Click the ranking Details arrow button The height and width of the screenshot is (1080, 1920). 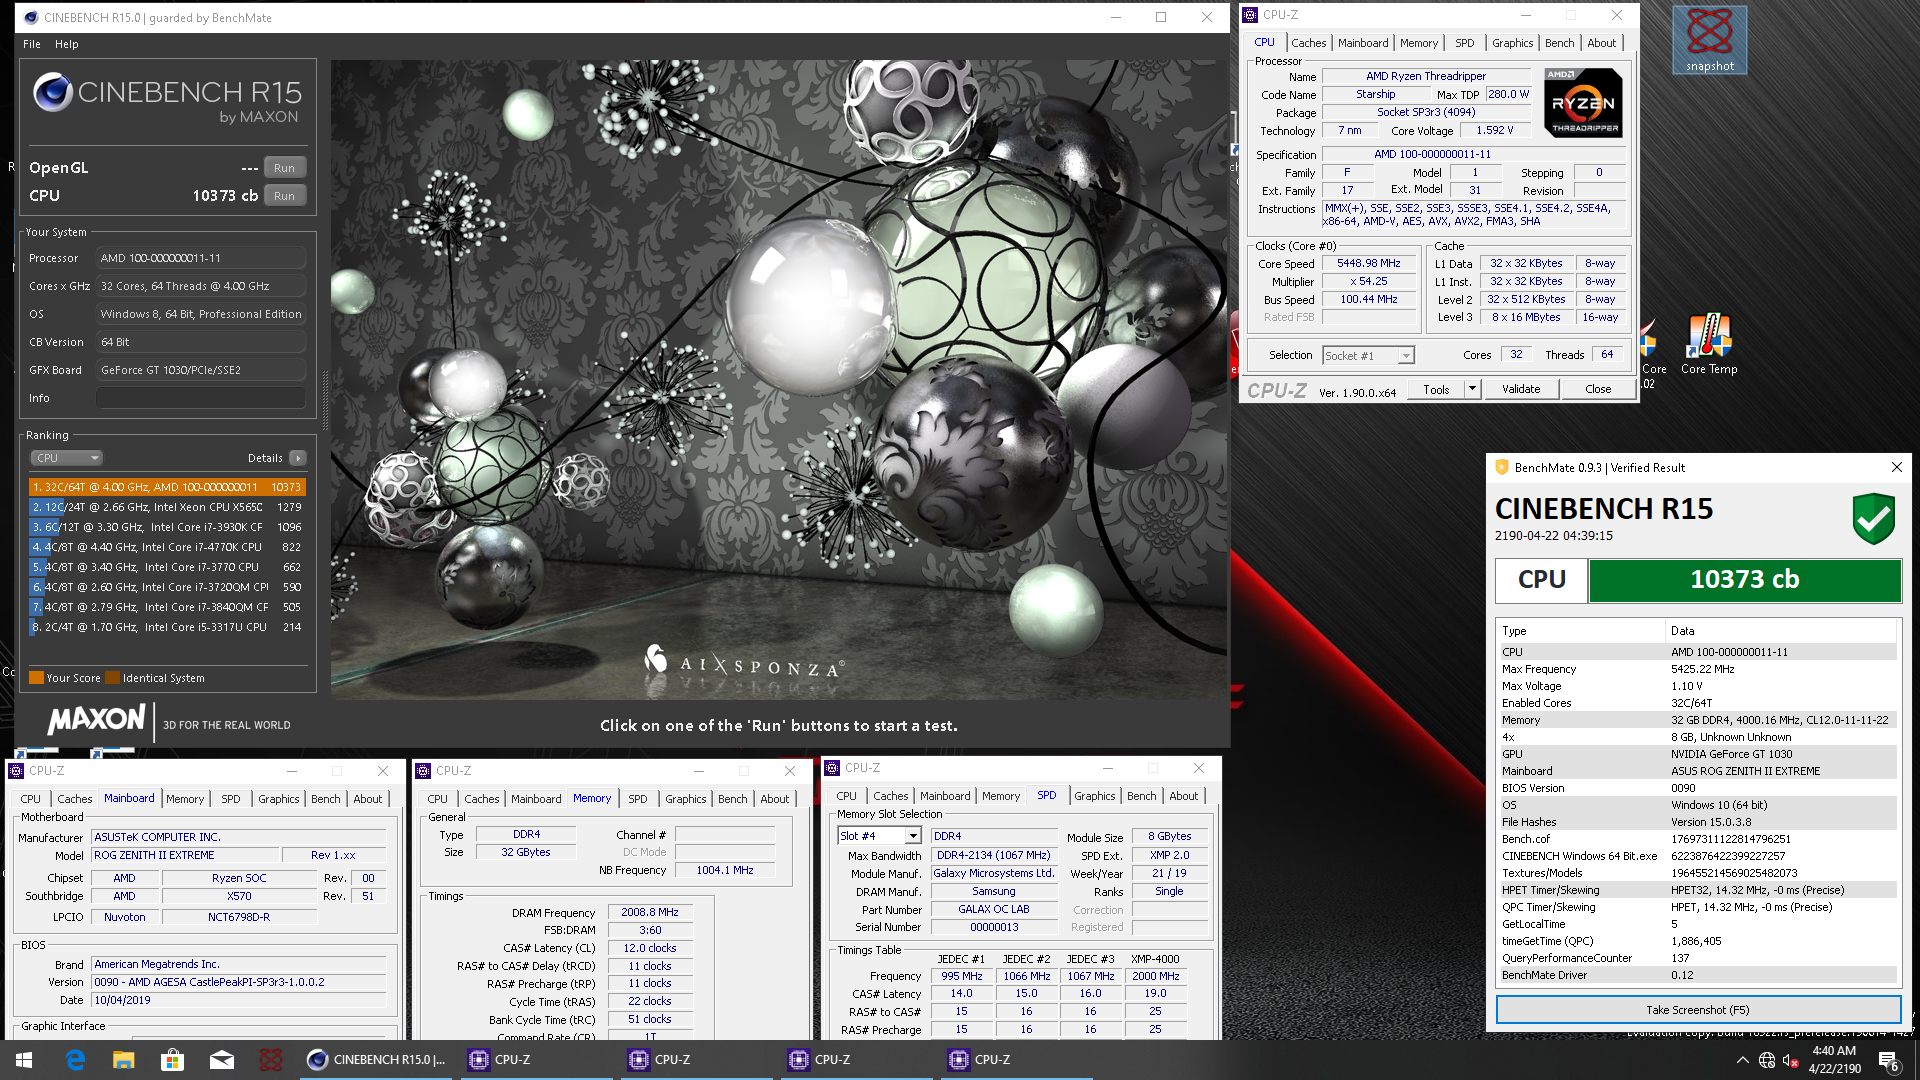pos(298,458)
